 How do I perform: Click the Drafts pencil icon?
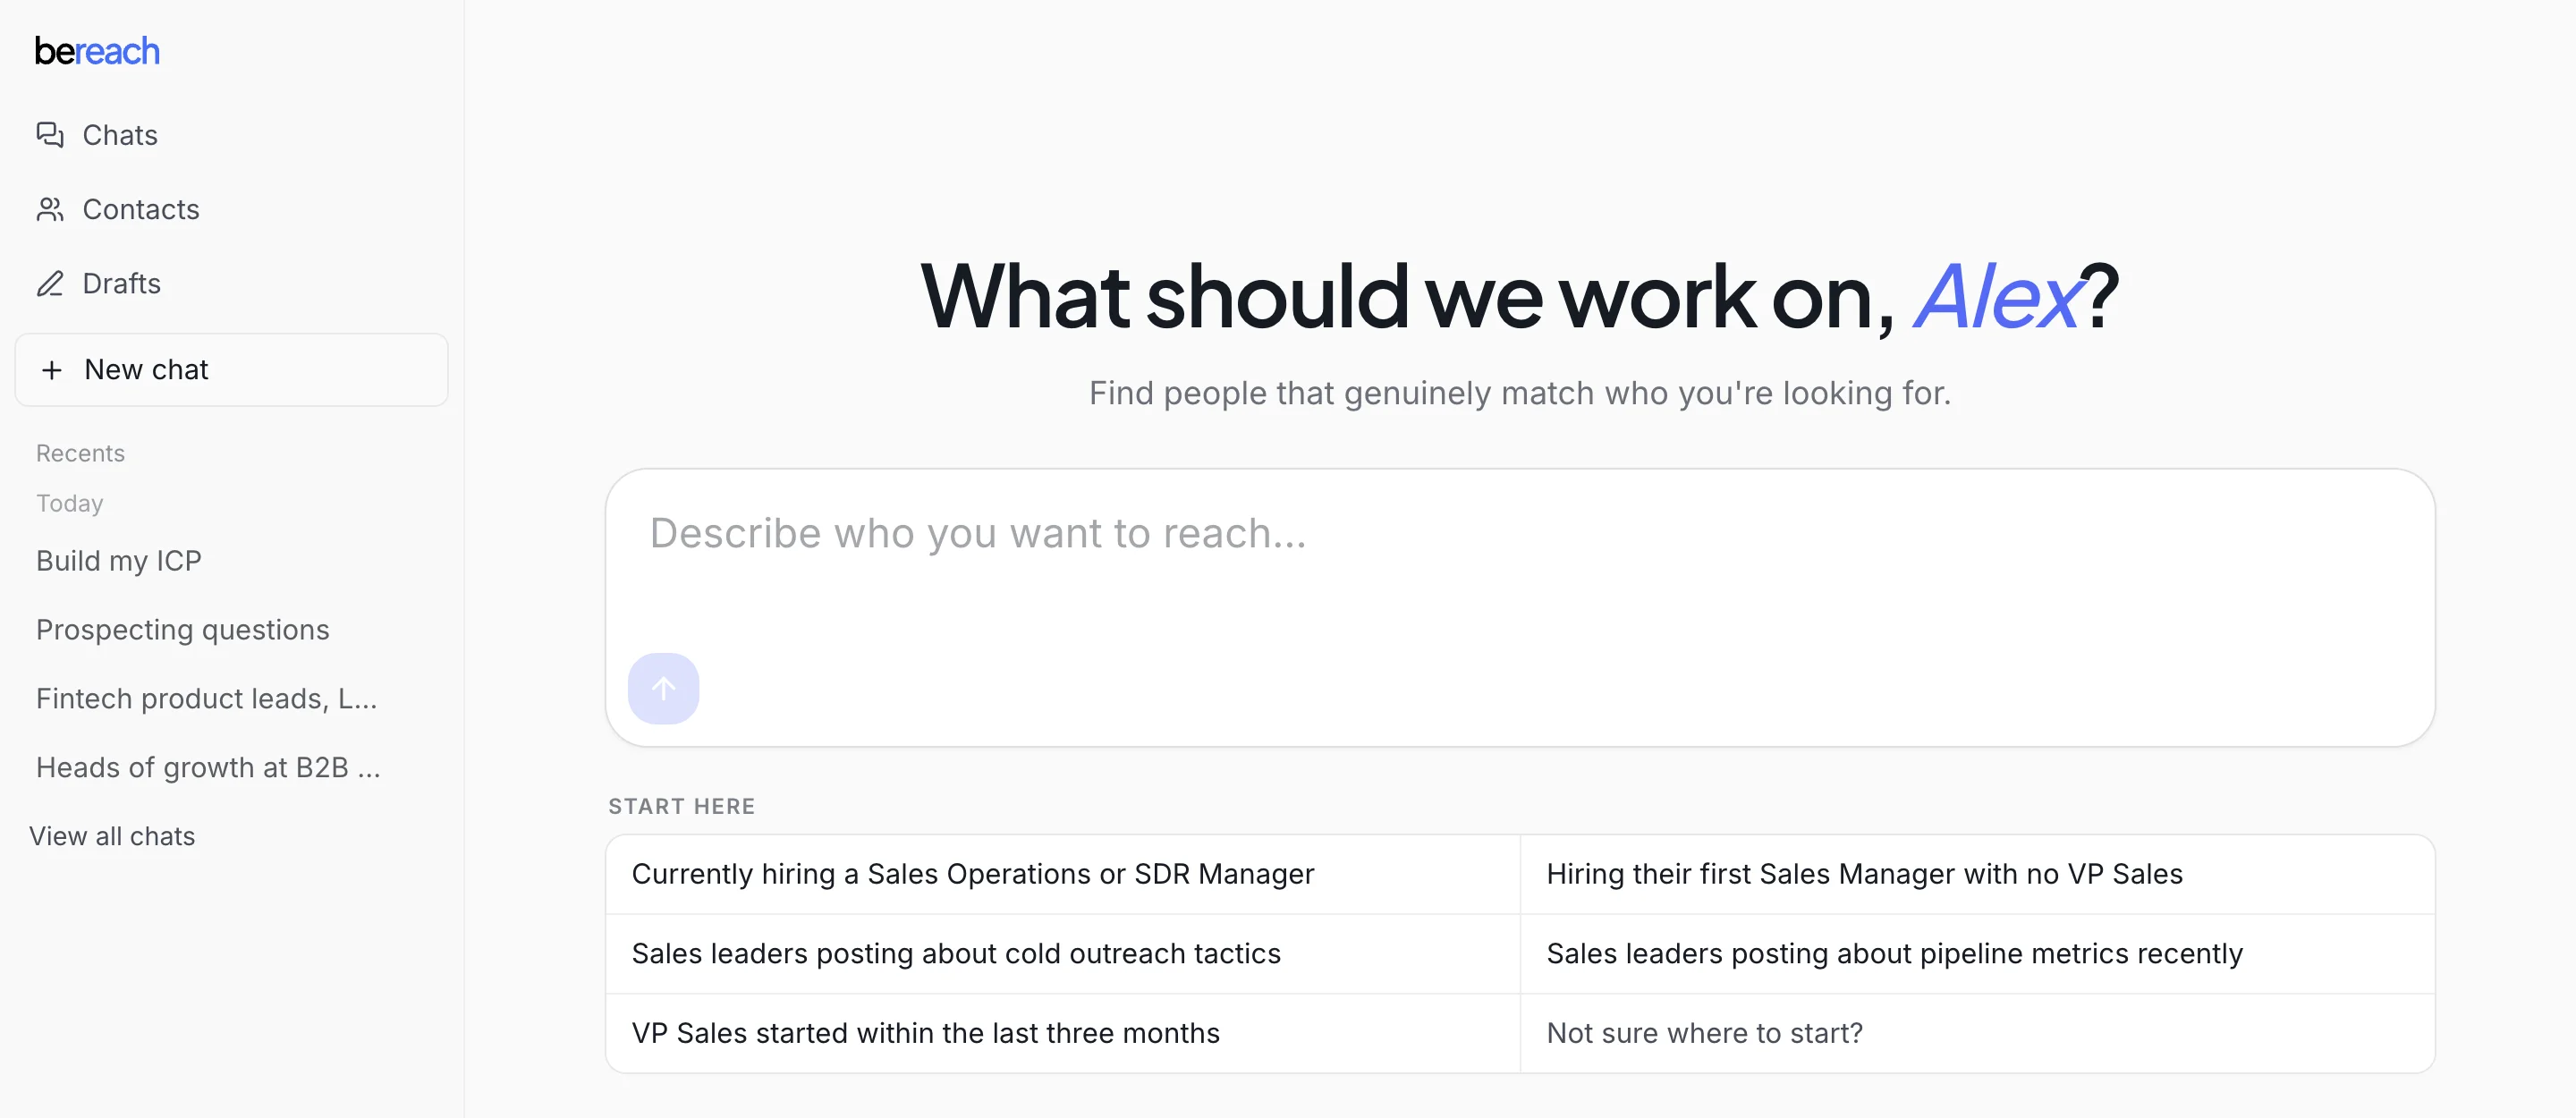[x=50, y=284]
